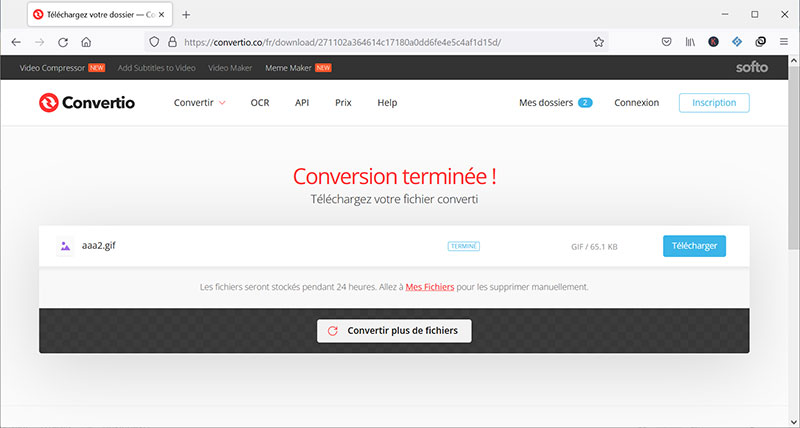Image resolution: width=800 pixels, height=428 pixels.
Task: Open Mes dossiers
Action: [x=546, y=103]
